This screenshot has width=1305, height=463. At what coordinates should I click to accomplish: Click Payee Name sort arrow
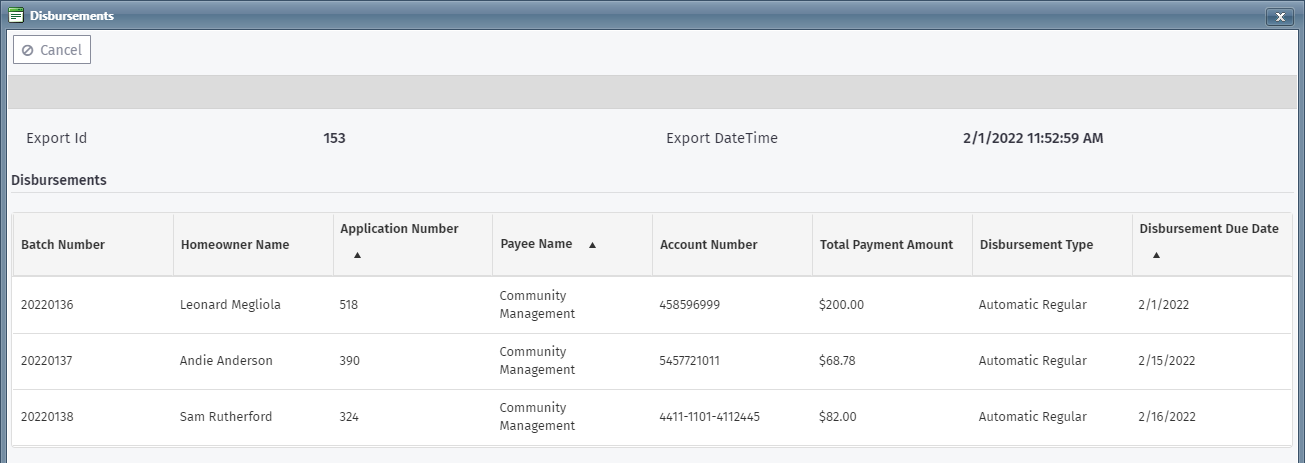click(592, 245)
